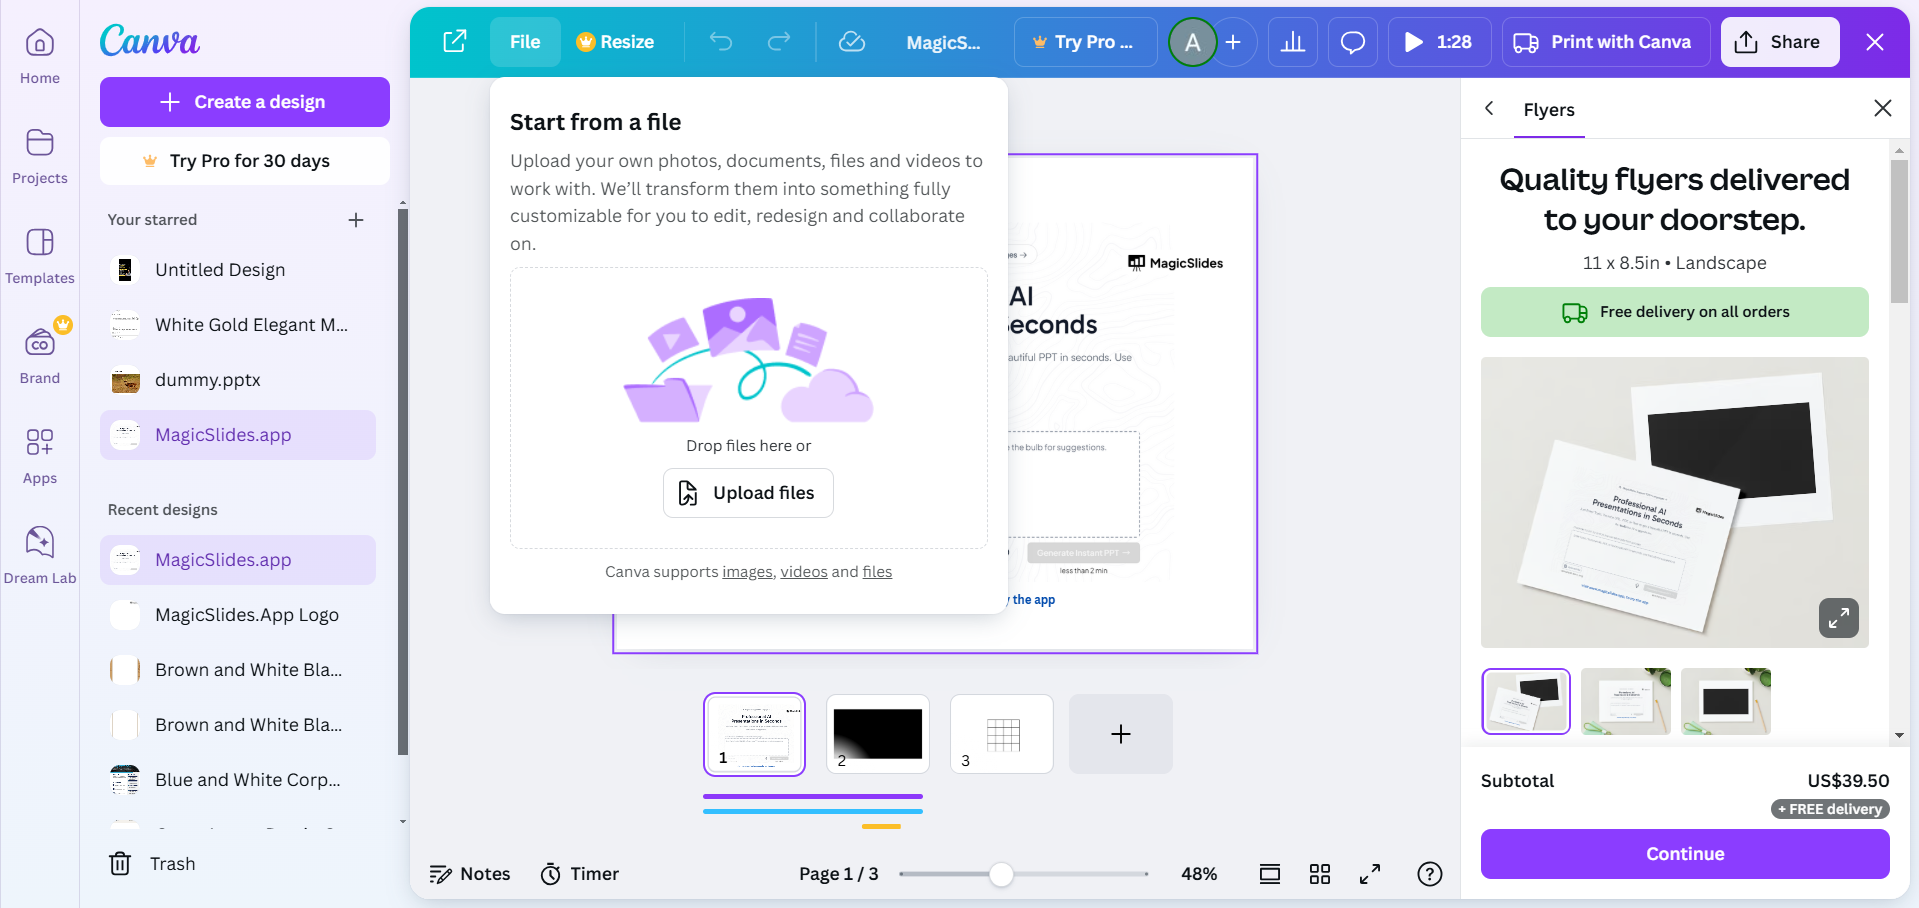Click Continue to order flyers
The image size is (1919, 908).
(x=1685, y=854)
